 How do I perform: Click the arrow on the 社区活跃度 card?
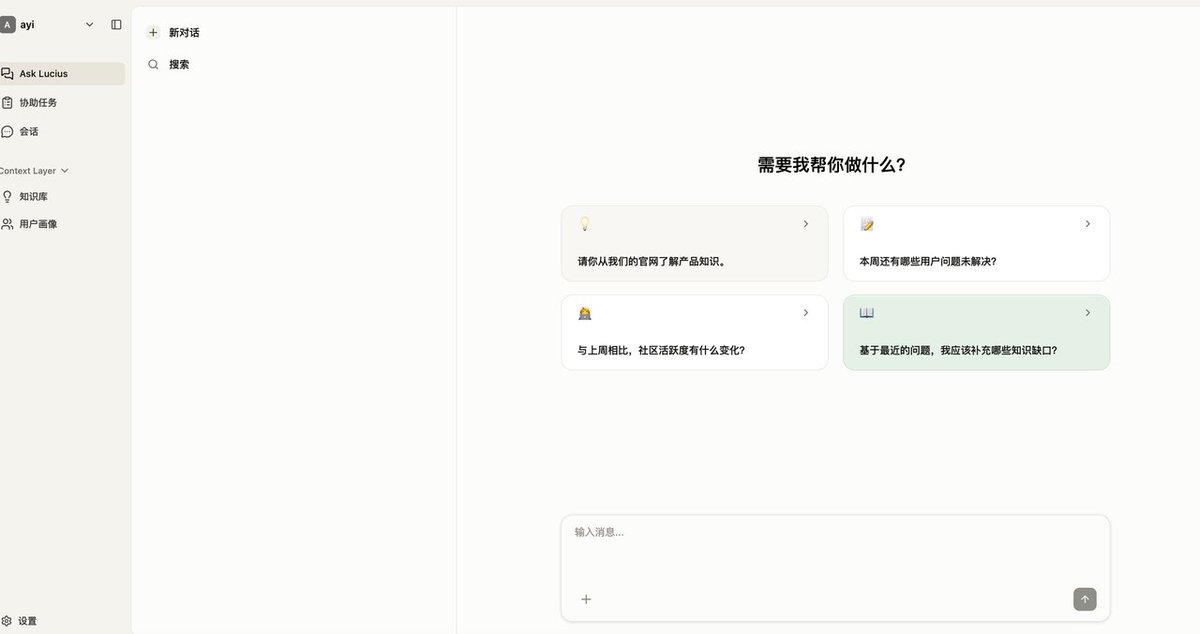(x=806, y=313)
